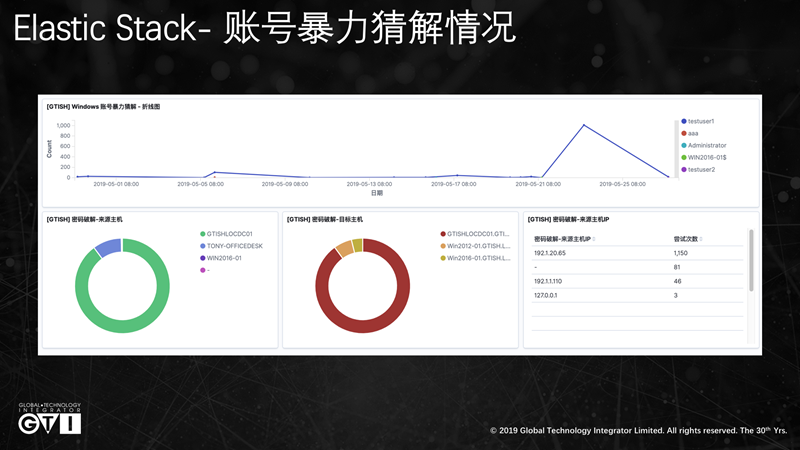Click the 密码破解-来源主机IP panel title
Viewport: 800px width, 450px height.
click(x=568, y=219)
